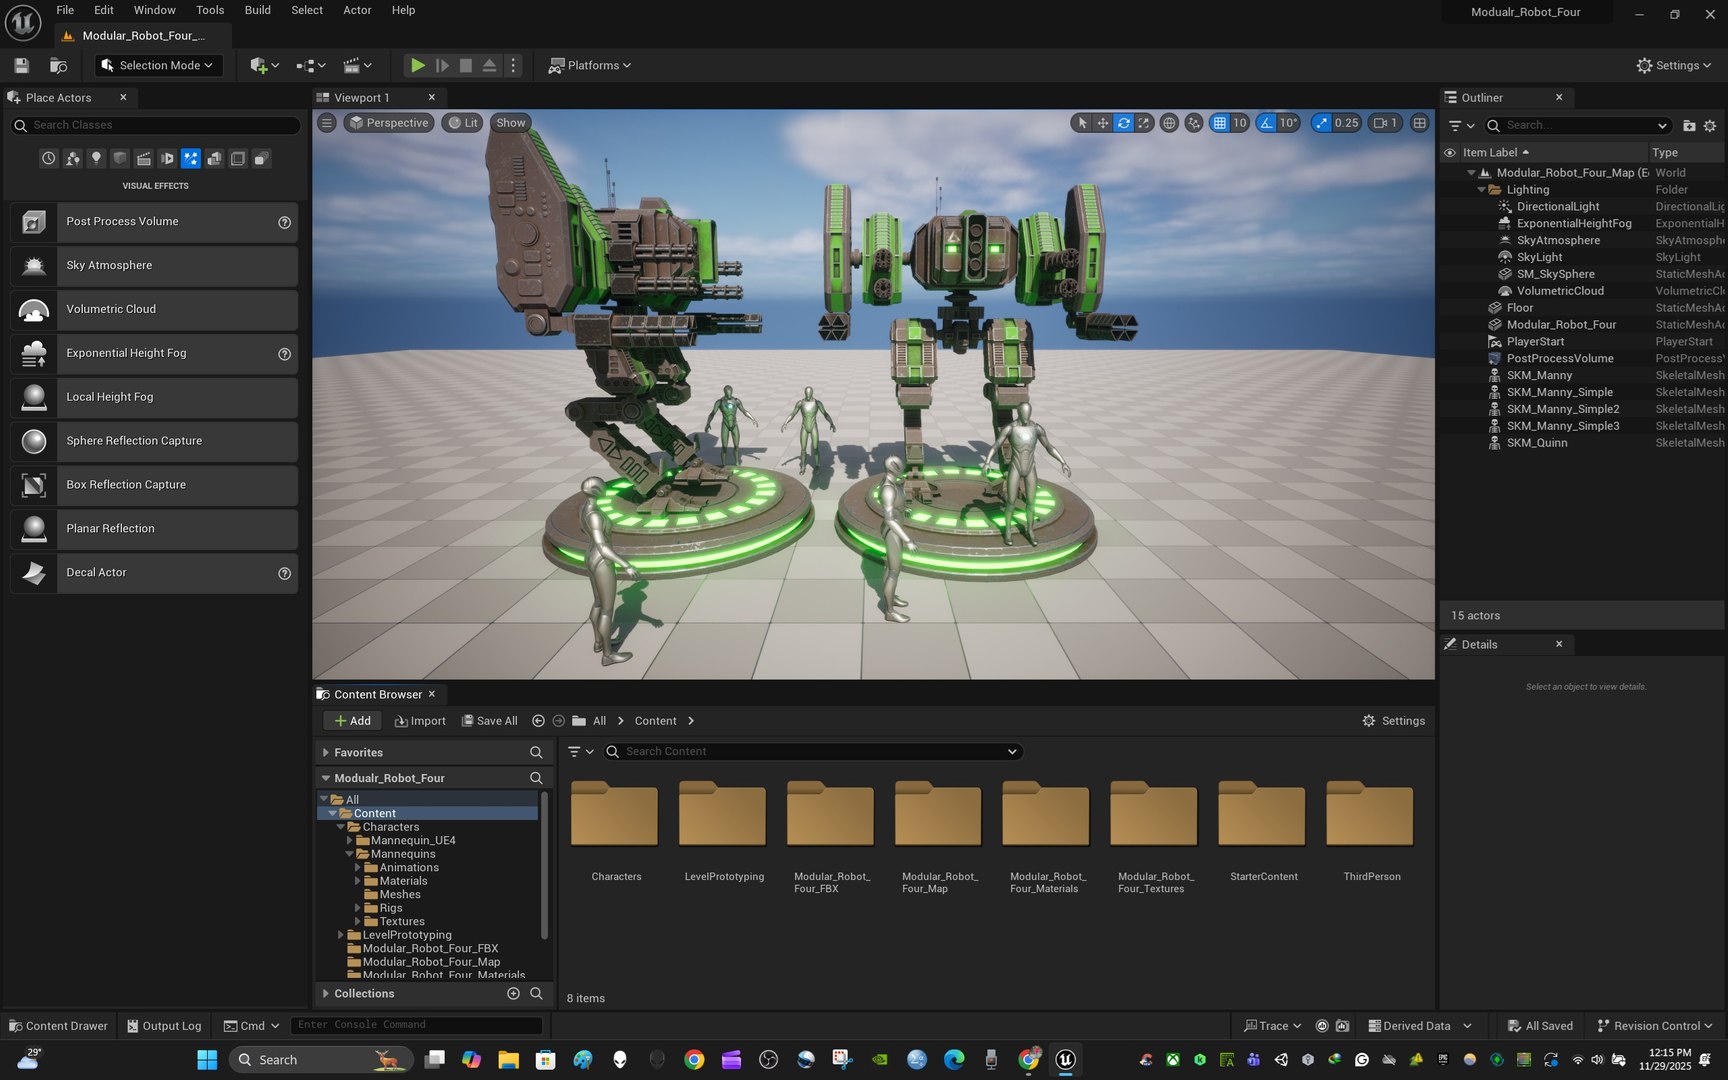Select Post Process Volume actor entry
The width and height of the screenshot is (1728, 1080).
(x=154, y=222)
